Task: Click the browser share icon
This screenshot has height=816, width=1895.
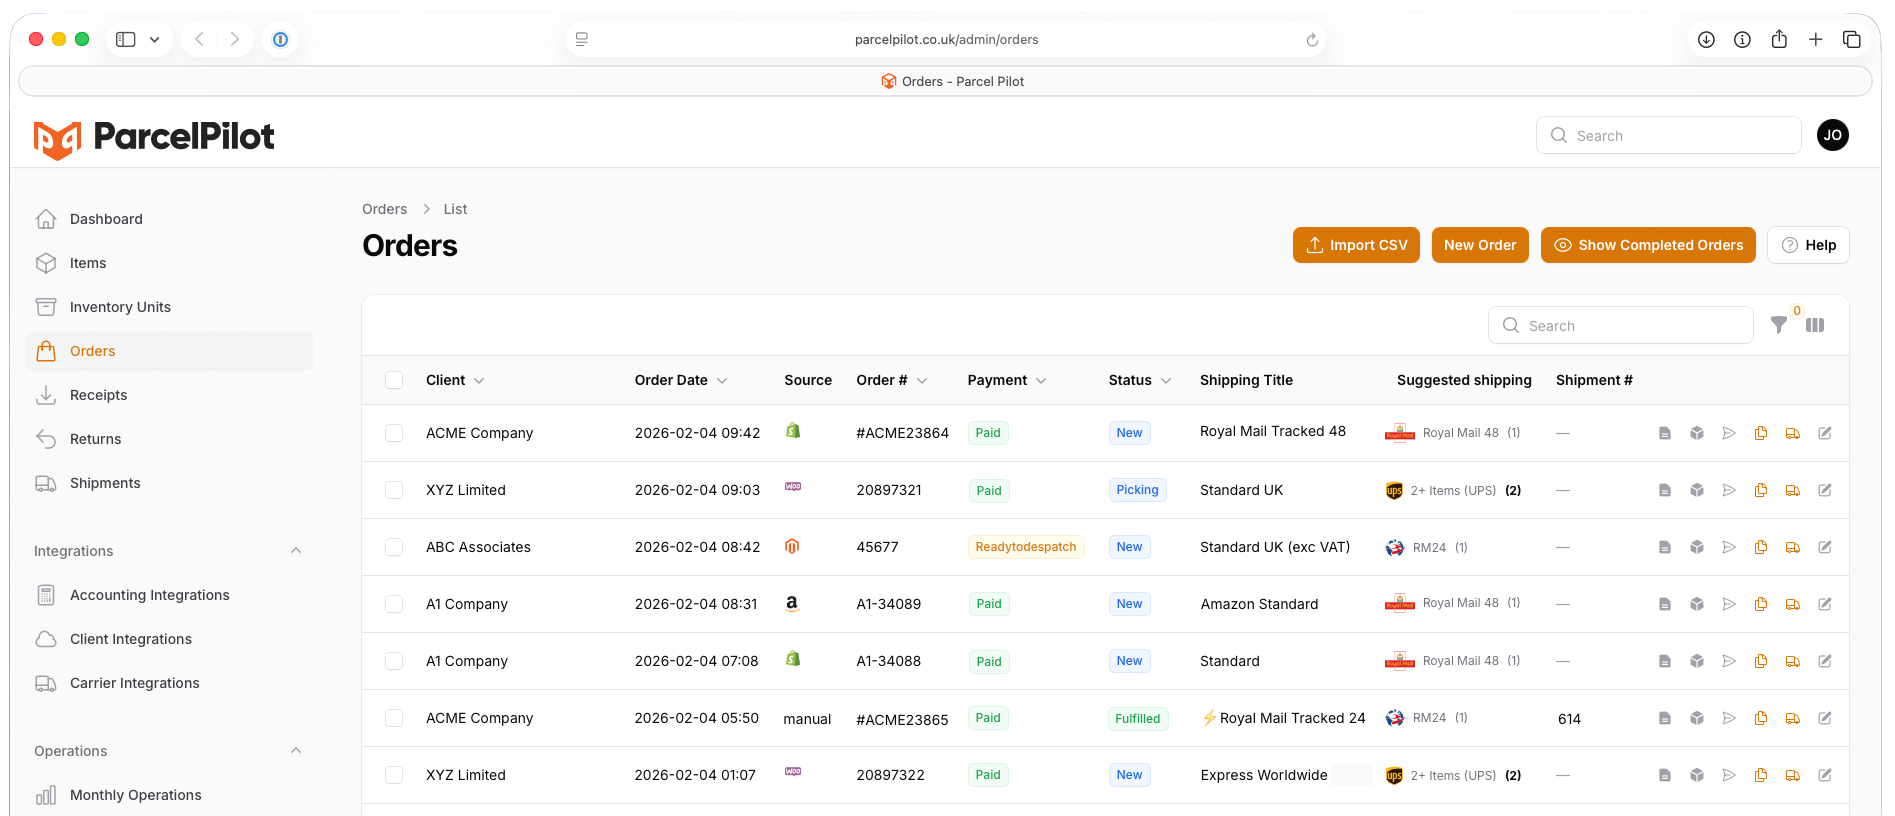Action: (1779, 39)
